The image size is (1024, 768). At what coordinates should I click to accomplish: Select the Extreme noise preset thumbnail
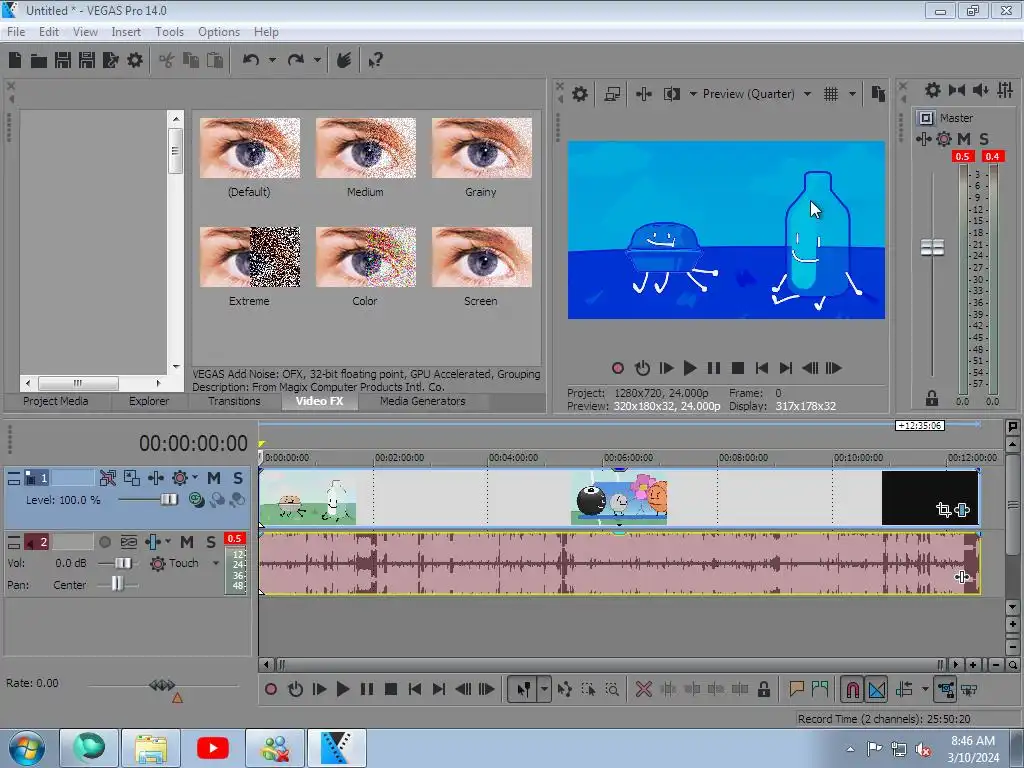(249, 257)
